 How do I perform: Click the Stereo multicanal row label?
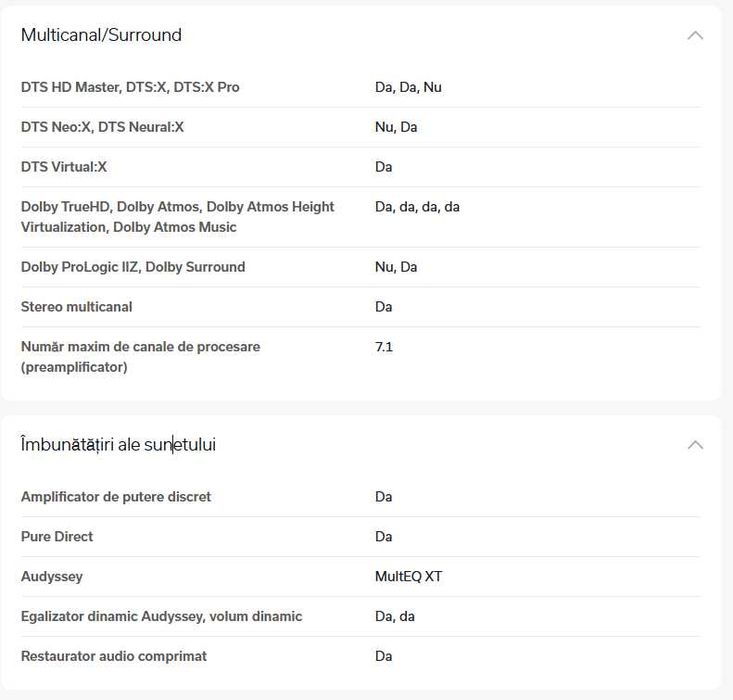(x=76, y=307)
